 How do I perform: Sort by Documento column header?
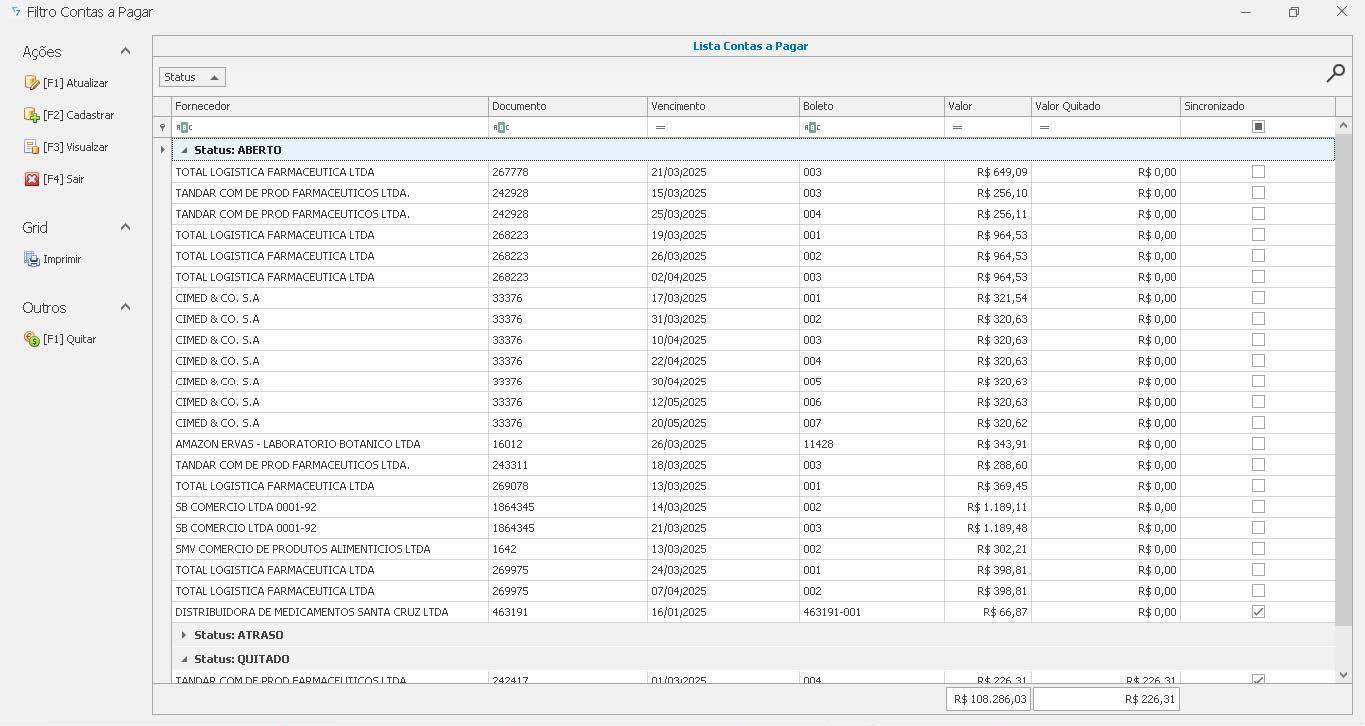pos(568,106)
